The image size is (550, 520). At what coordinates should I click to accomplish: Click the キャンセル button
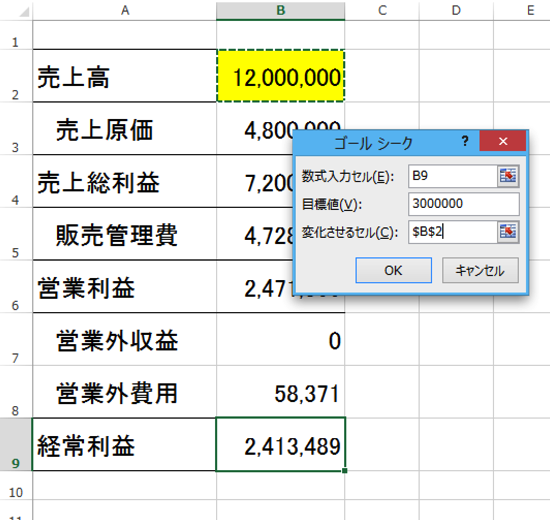(x=480, y=270)
